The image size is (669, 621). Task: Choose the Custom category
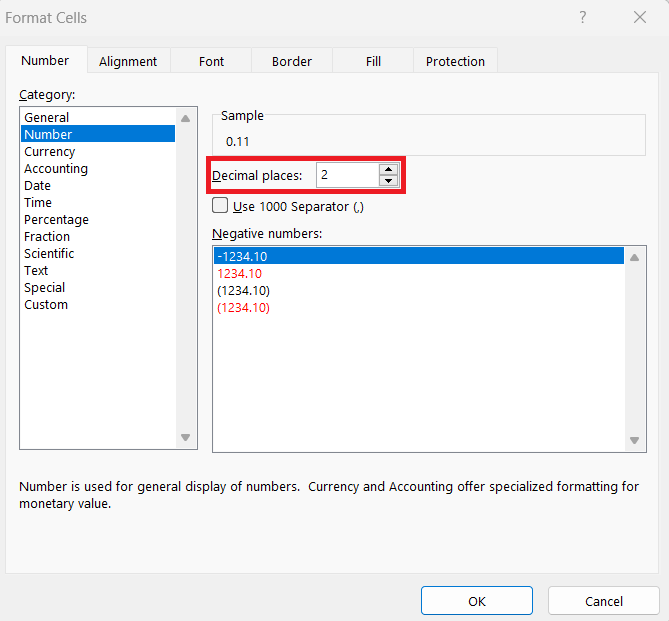tap(98, 305)
